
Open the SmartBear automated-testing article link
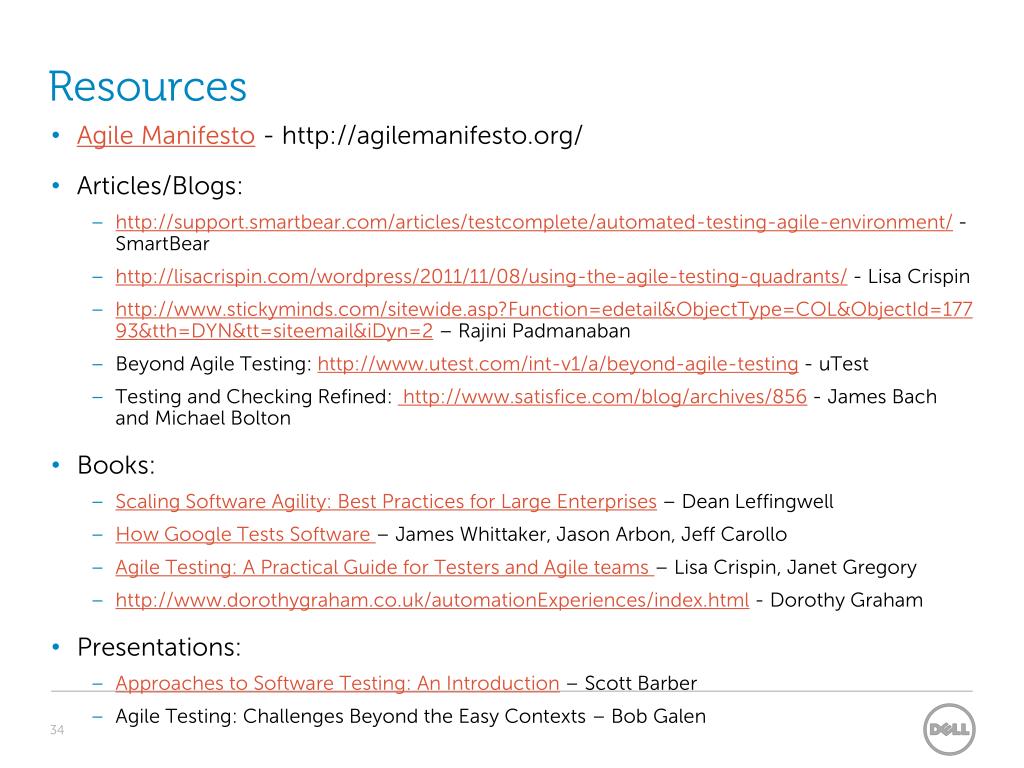(x=534, y=222)
